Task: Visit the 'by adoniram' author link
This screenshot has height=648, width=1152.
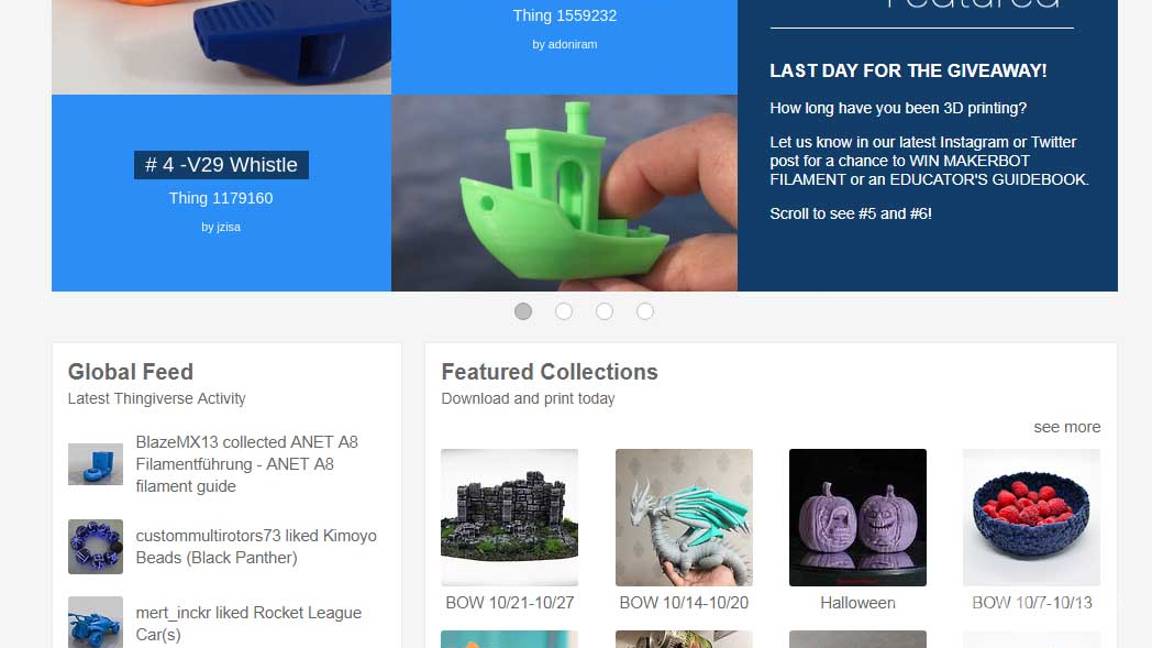Action: pyautogui.click(x=564, y=44)
